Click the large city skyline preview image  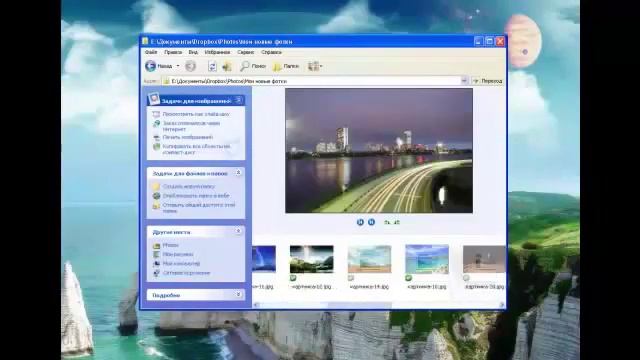pyautogui.click(x=379, y=151)
